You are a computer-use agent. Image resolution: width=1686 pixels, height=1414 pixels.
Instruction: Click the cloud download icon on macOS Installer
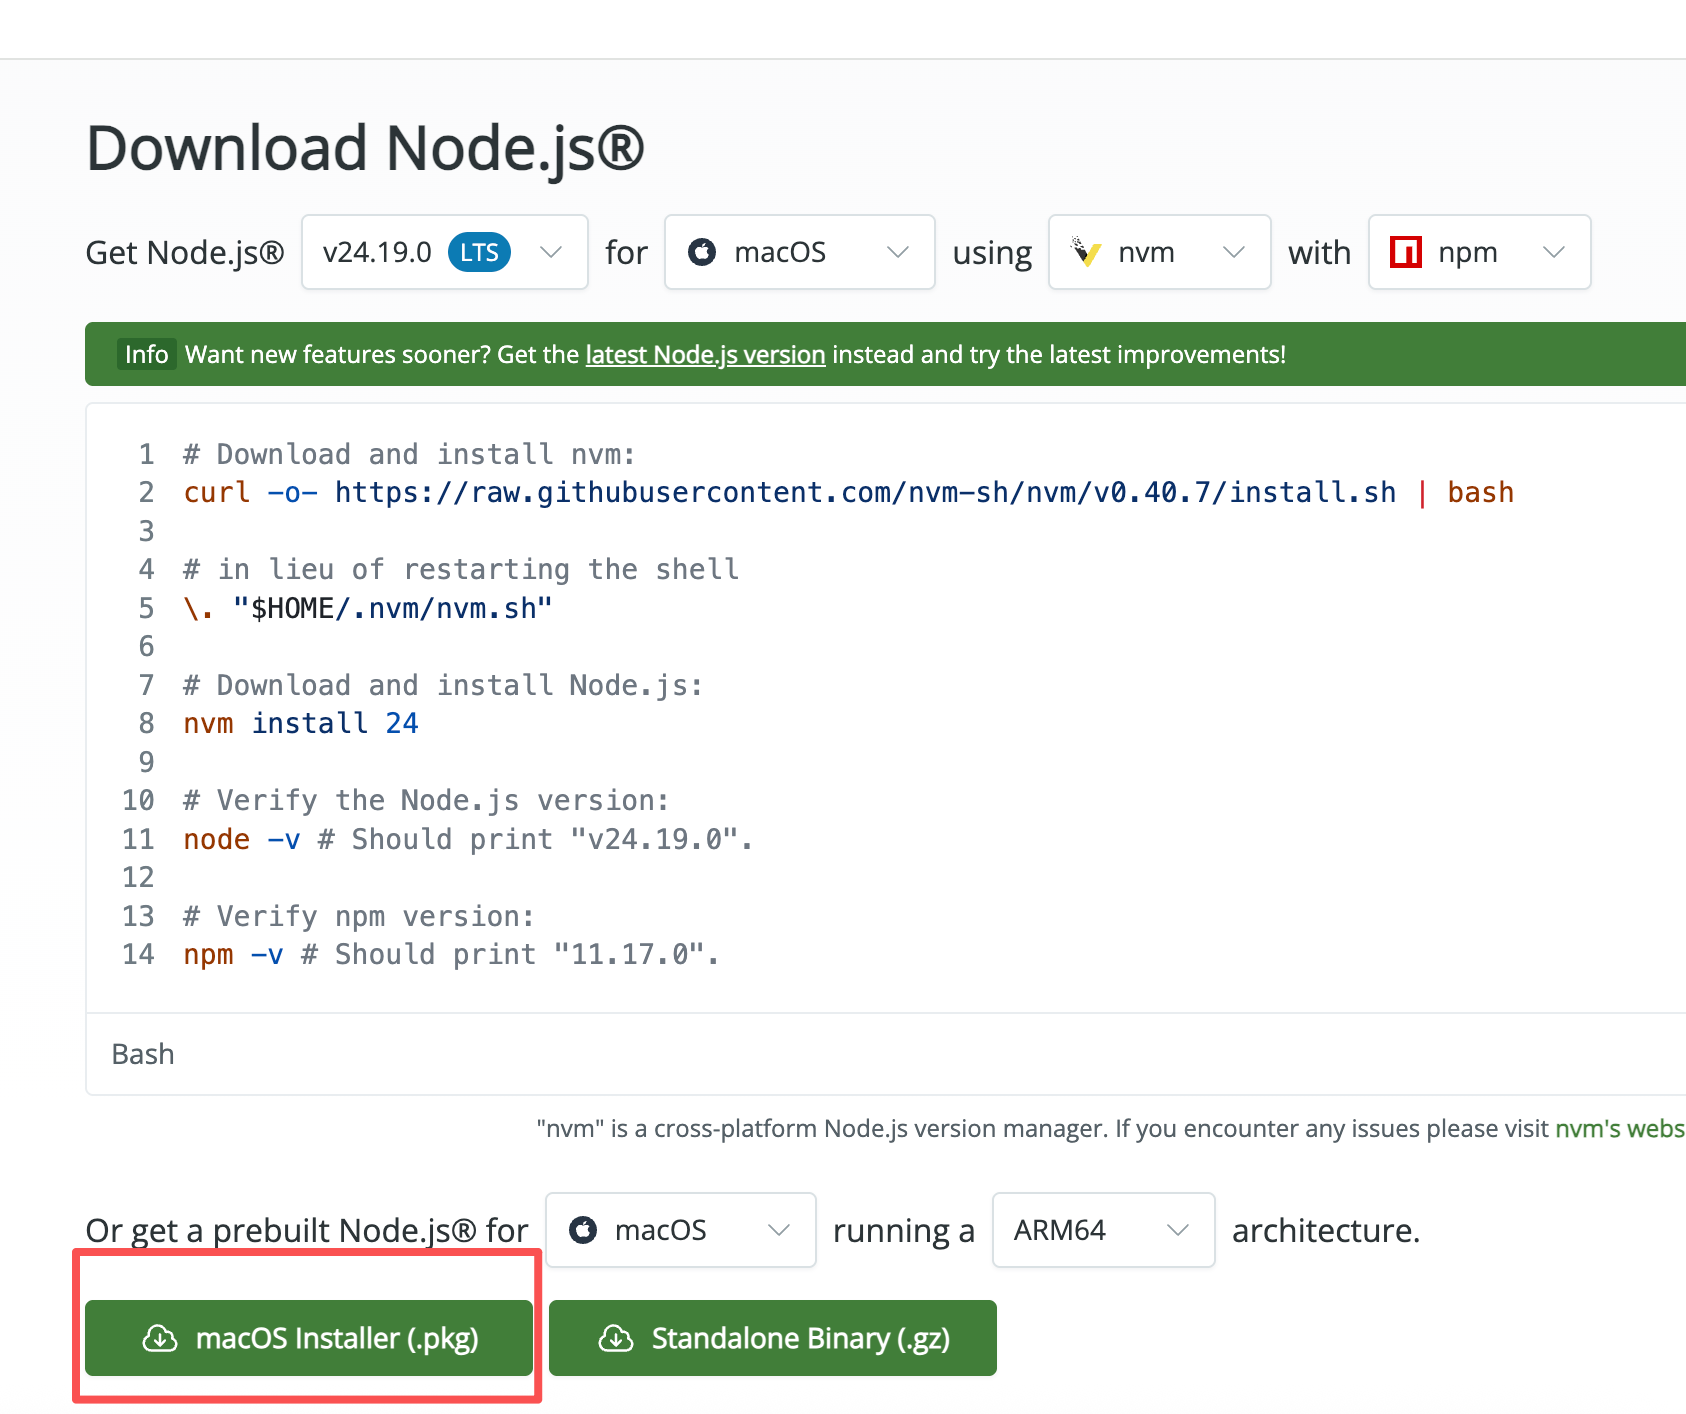coord(160,1338)
